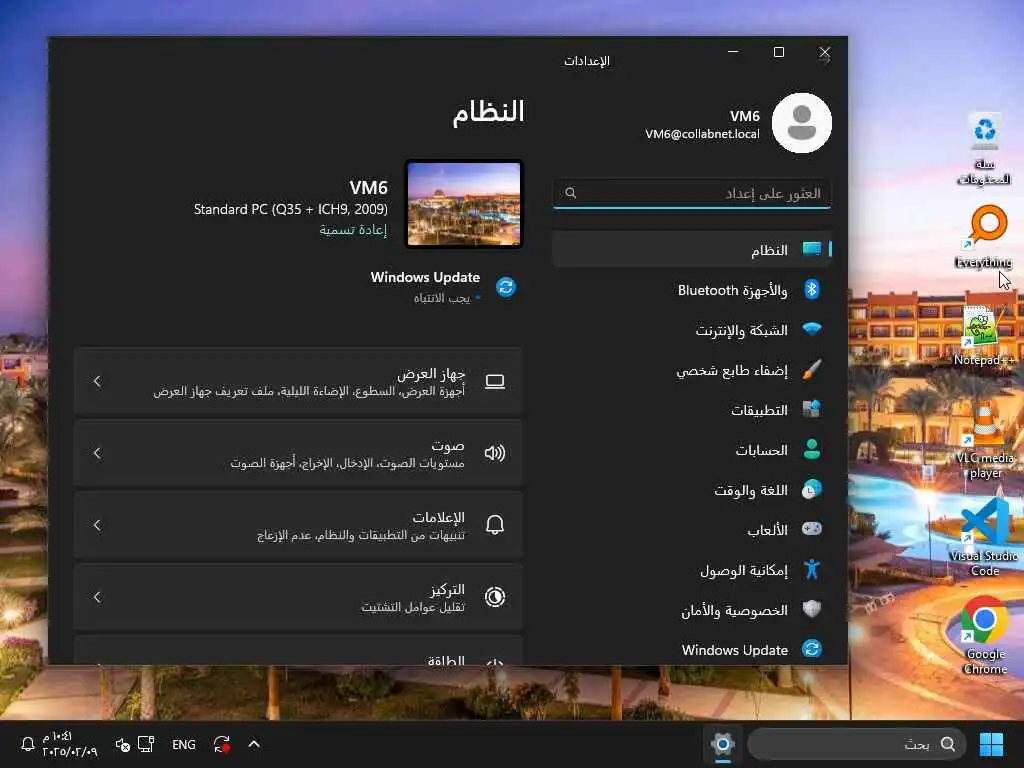
Task: Open the التطبيقات apps icon
Action: (x=812, y=409)
